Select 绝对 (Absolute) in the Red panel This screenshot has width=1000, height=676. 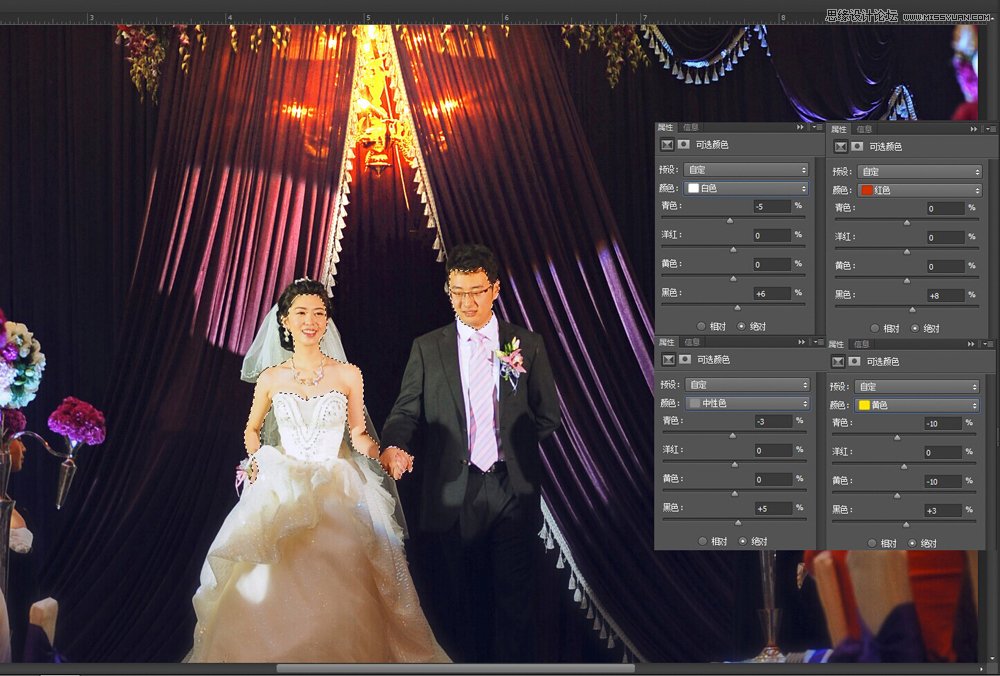(x=915, y=328)
